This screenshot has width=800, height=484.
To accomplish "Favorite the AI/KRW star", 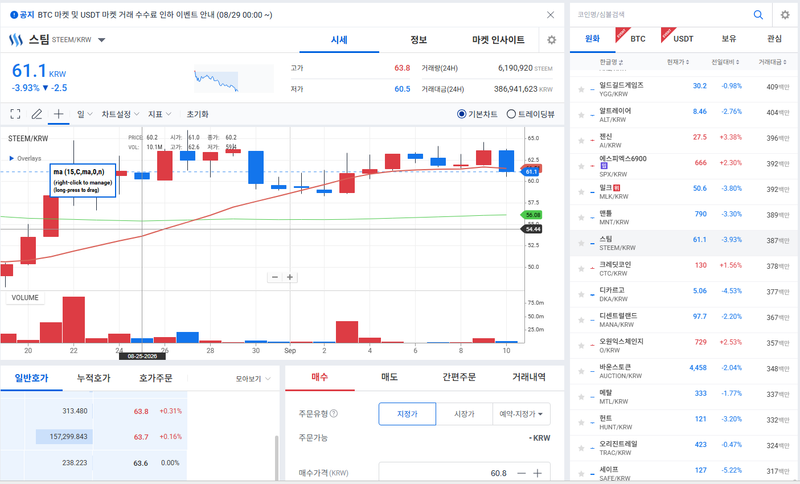I will coord(581,140).
